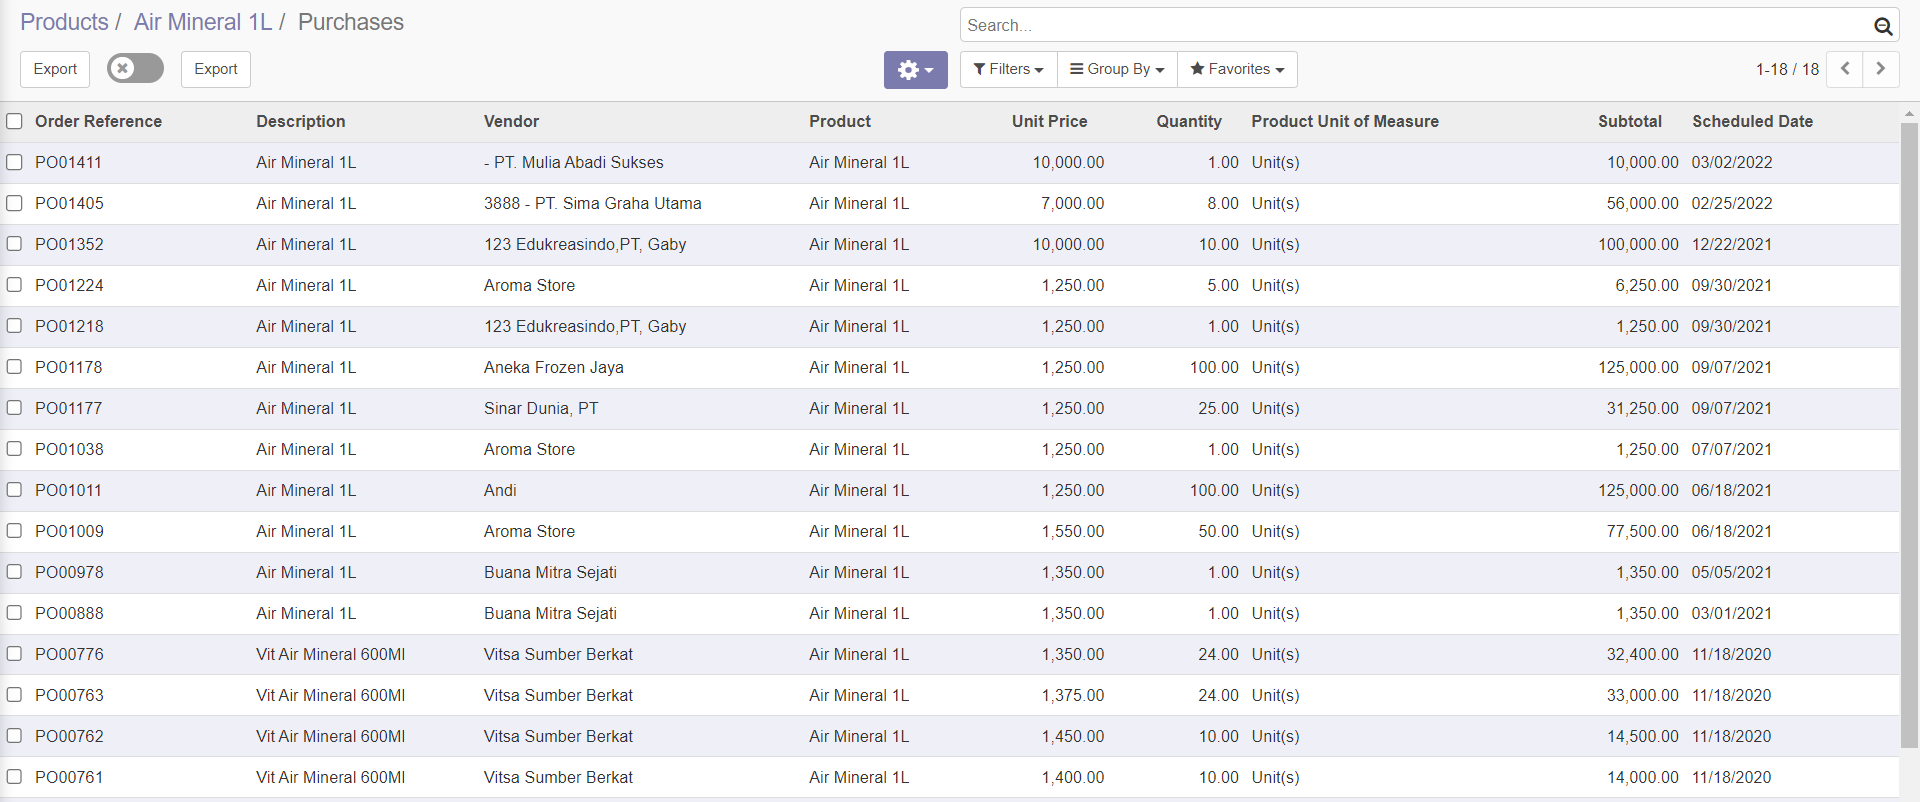Open order PO00762 row
Image resolution: width=1920 pixels, height=802 pixels.
tap(950, 736)
